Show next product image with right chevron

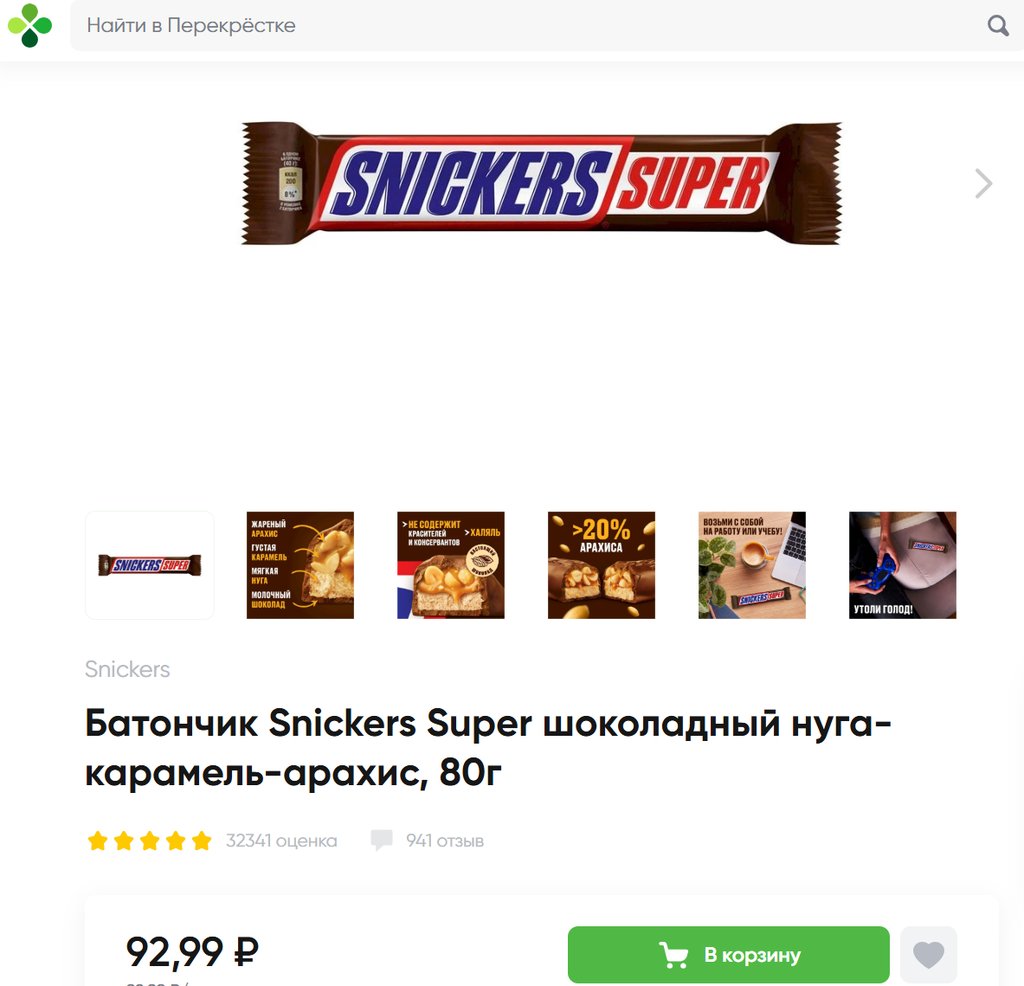point(983,183)
